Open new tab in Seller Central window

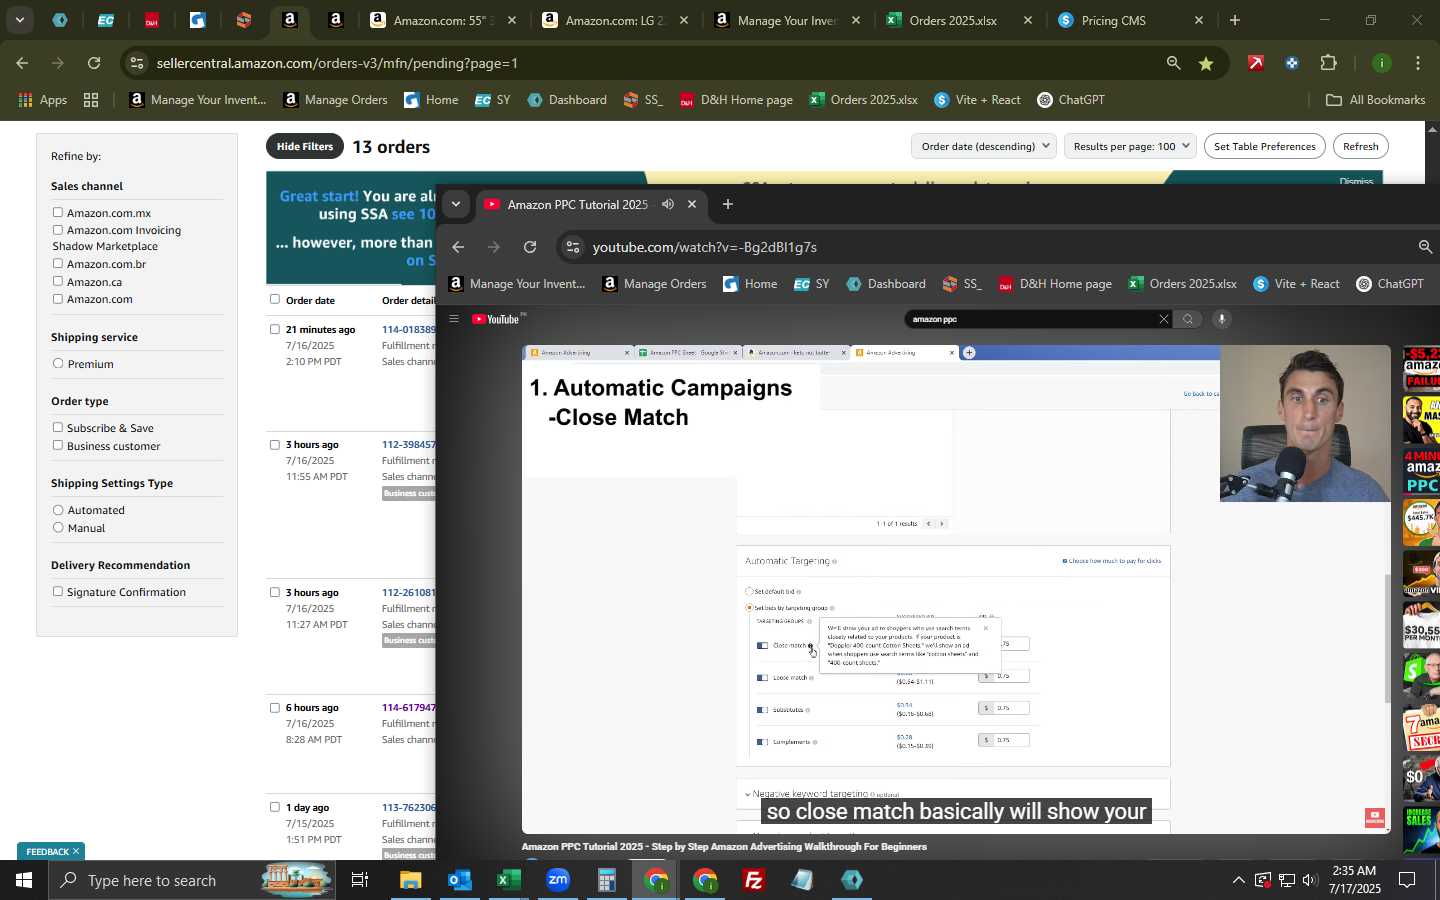[1235, 20]
